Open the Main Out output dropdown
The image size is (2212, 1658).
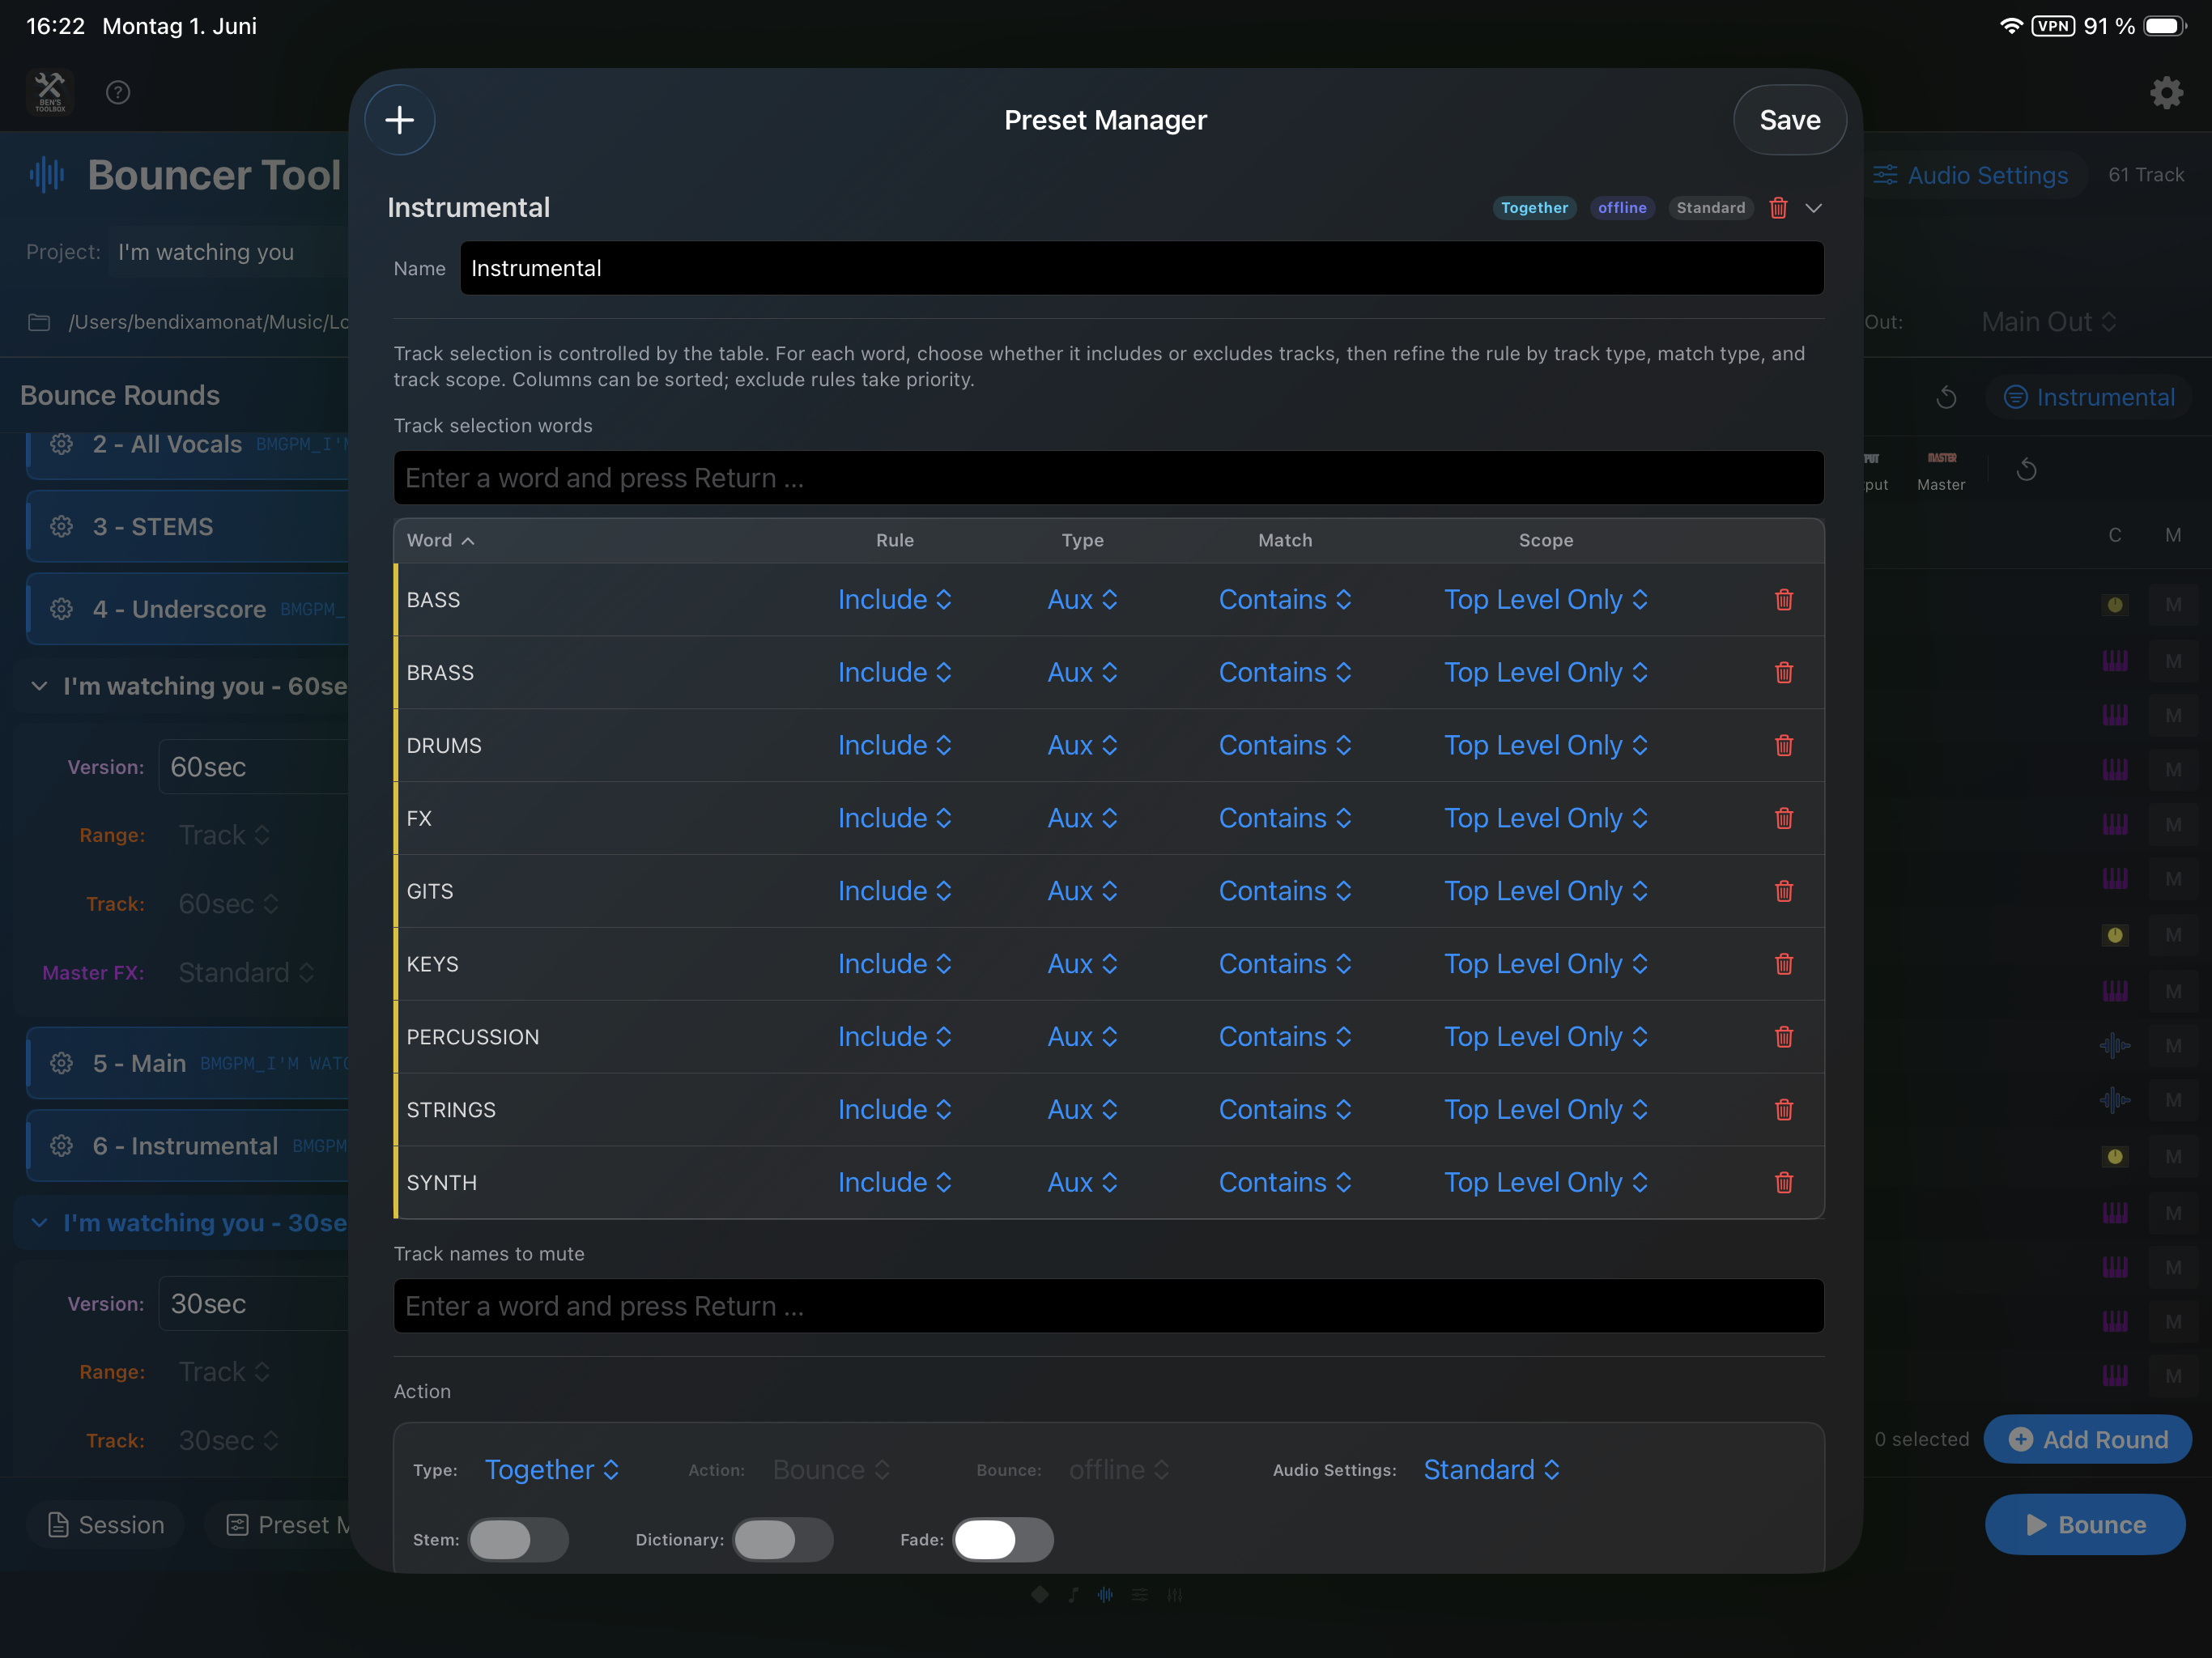click(x=2048, y=322)
